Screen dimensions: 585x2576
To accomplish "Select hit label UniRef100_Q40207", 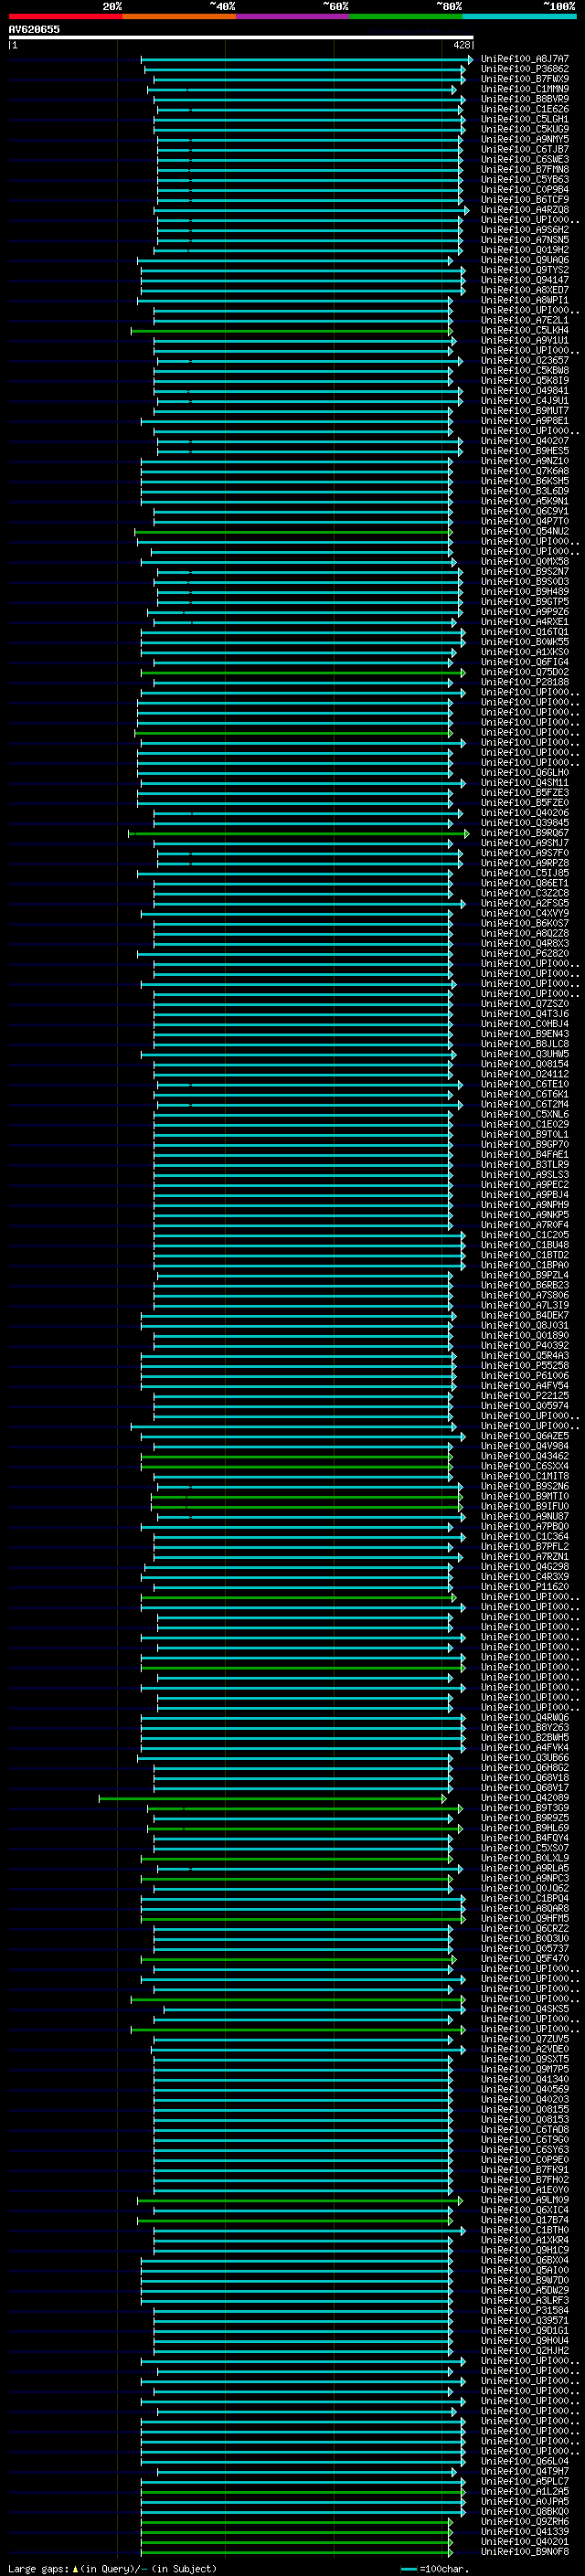I will pos(525,441).
